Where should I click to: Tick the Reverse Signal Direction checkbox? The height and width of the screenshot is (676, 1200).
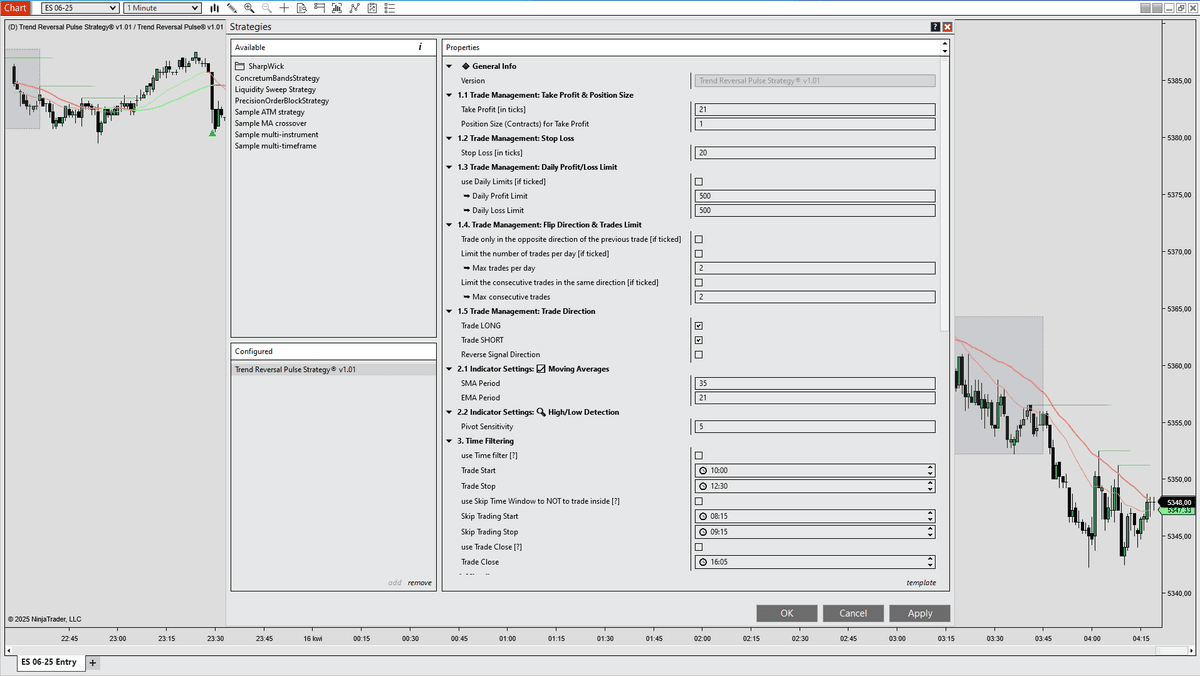tap(698, 355)
